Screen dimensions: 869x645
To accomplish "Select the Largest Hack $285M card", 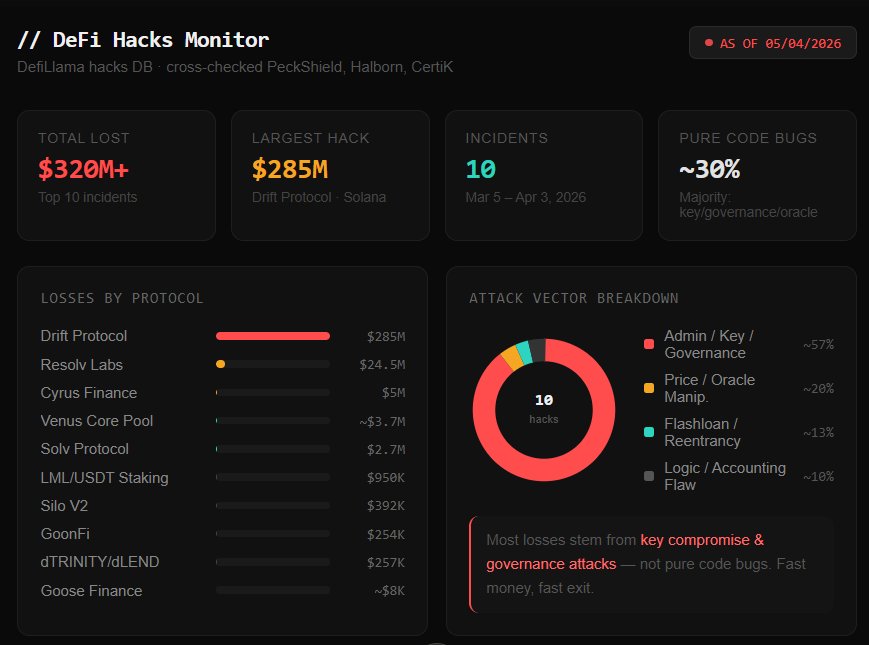I will (x=330, y=175).
